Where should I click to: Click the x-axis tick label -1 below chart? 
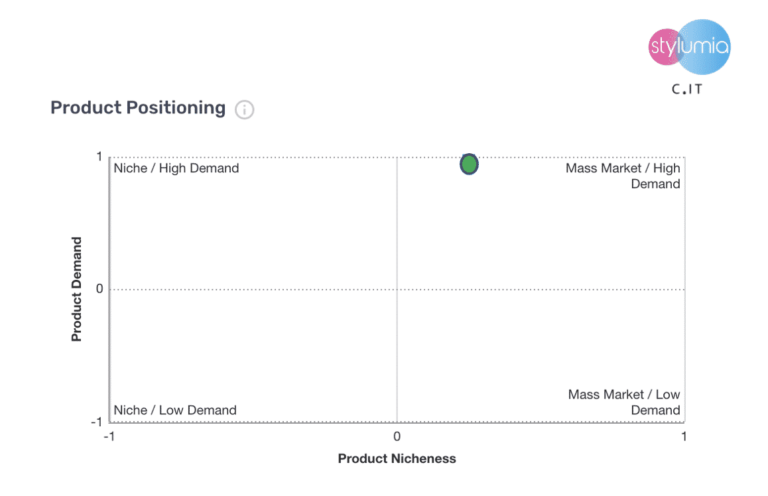109,437
